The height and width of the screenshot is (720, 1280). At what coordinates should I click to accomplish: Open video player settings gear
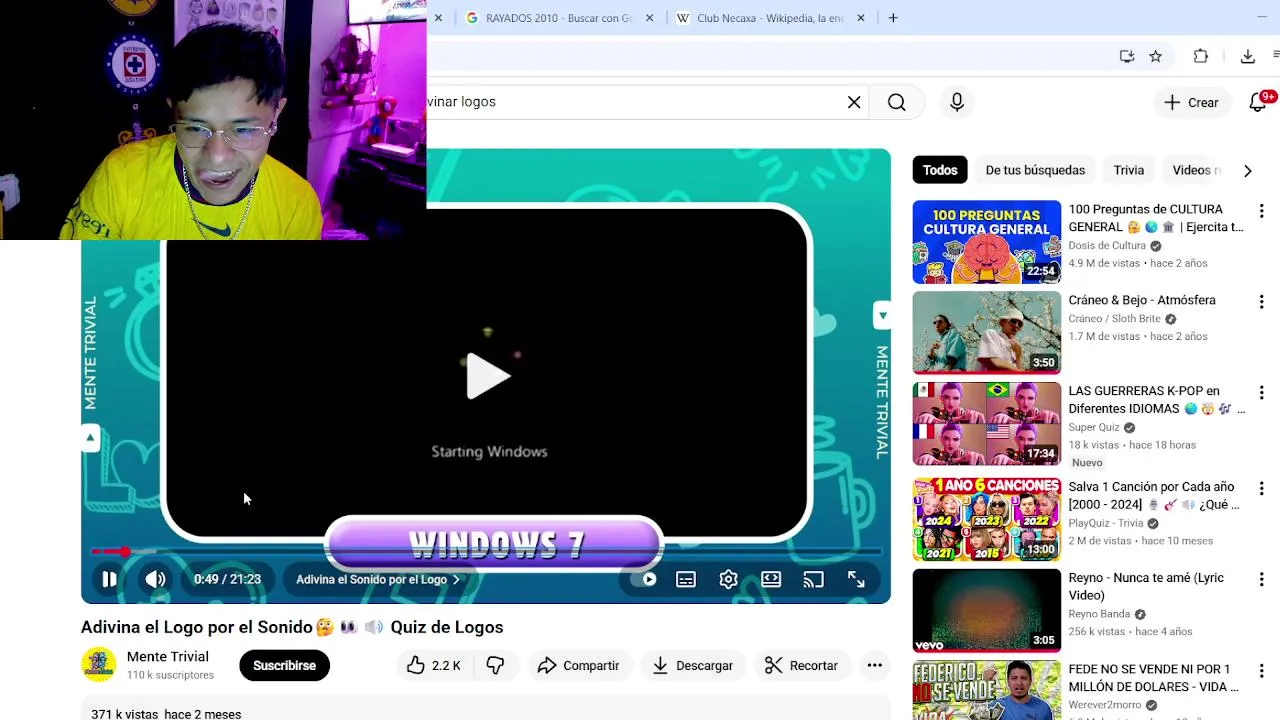(728, 579)
